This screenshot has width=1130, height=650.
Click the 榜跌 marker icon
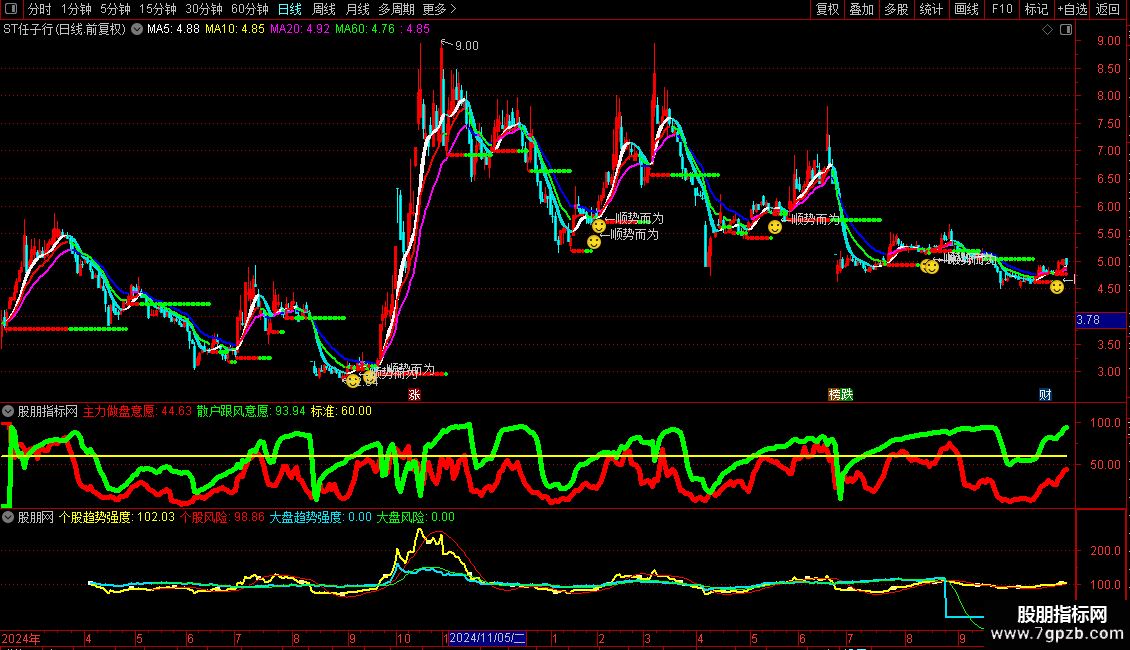(x=840, y=395)
